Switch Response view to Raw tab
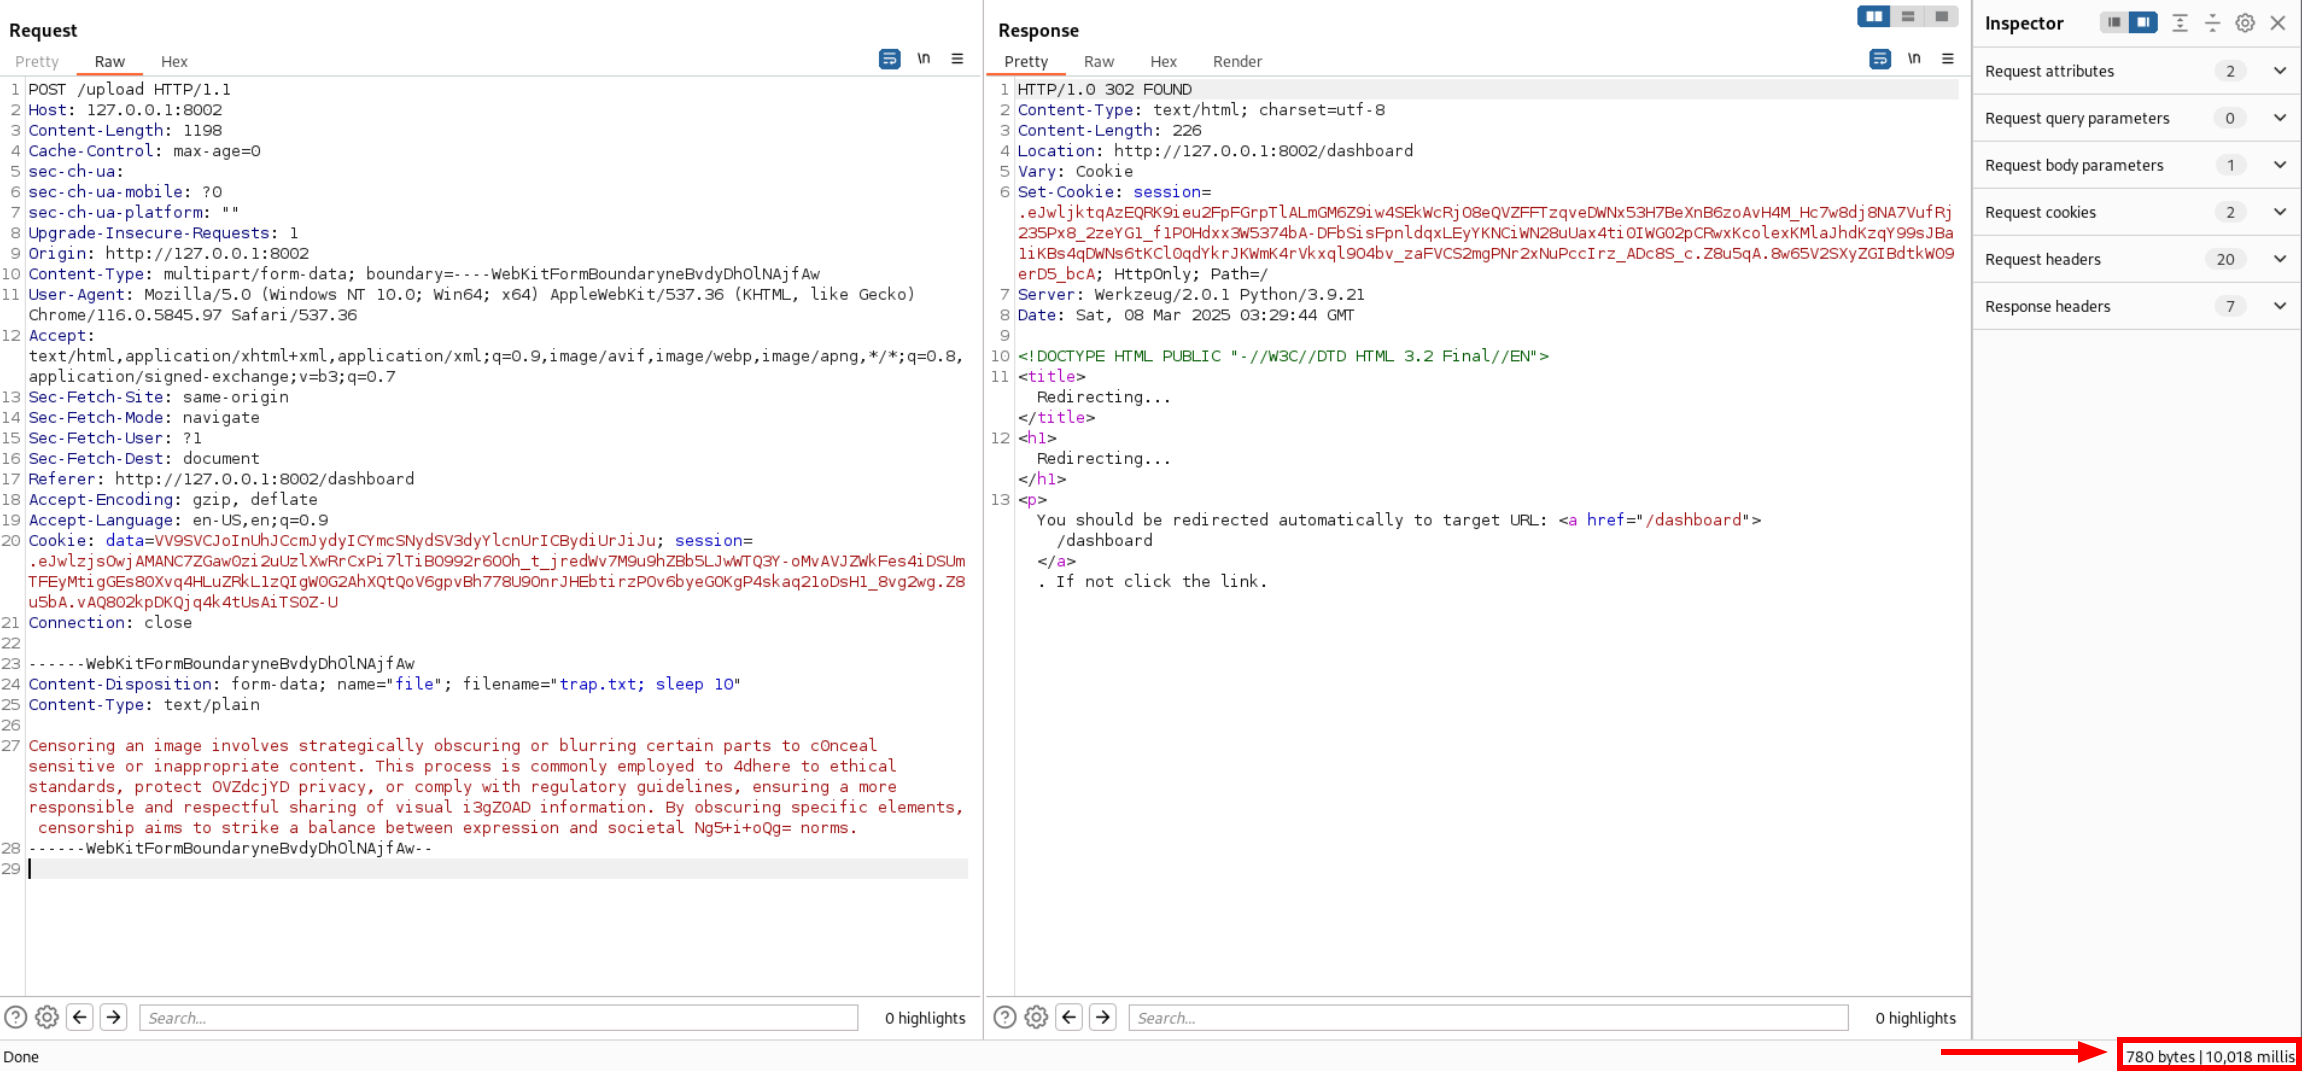 [1099, 61]
